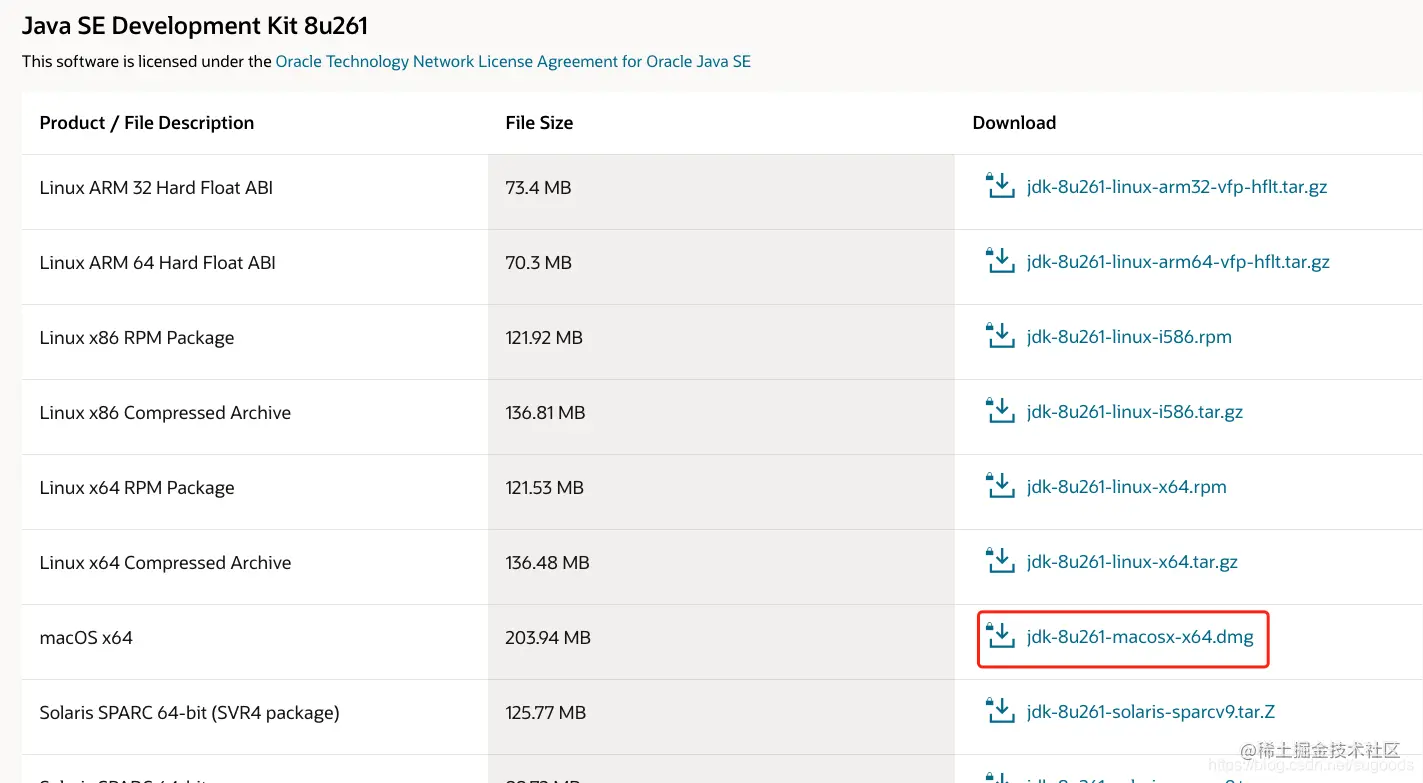The image size is (1423, 783).
Task: Click download icon beside jdk-8u261-linux-x64.tar.gz
Action: coord(1000,561)
